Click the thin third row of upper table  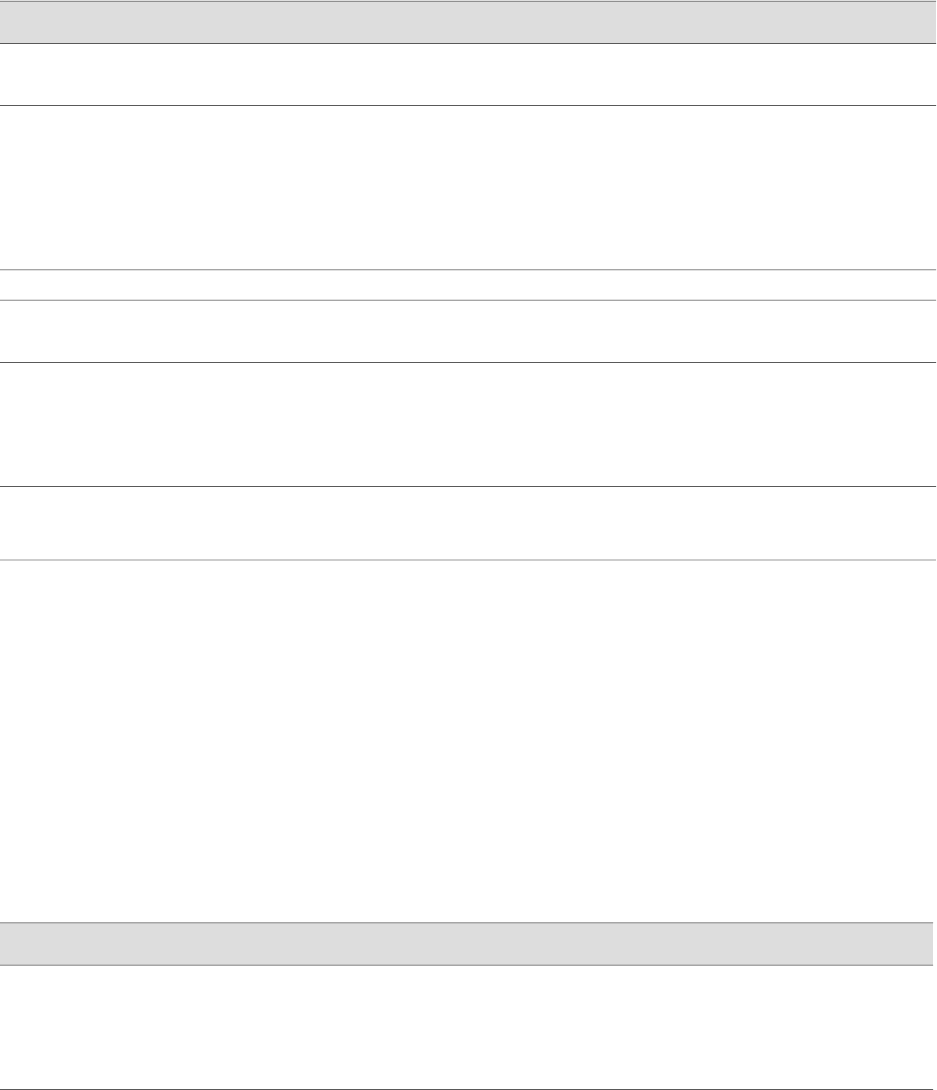coord(468,285)
